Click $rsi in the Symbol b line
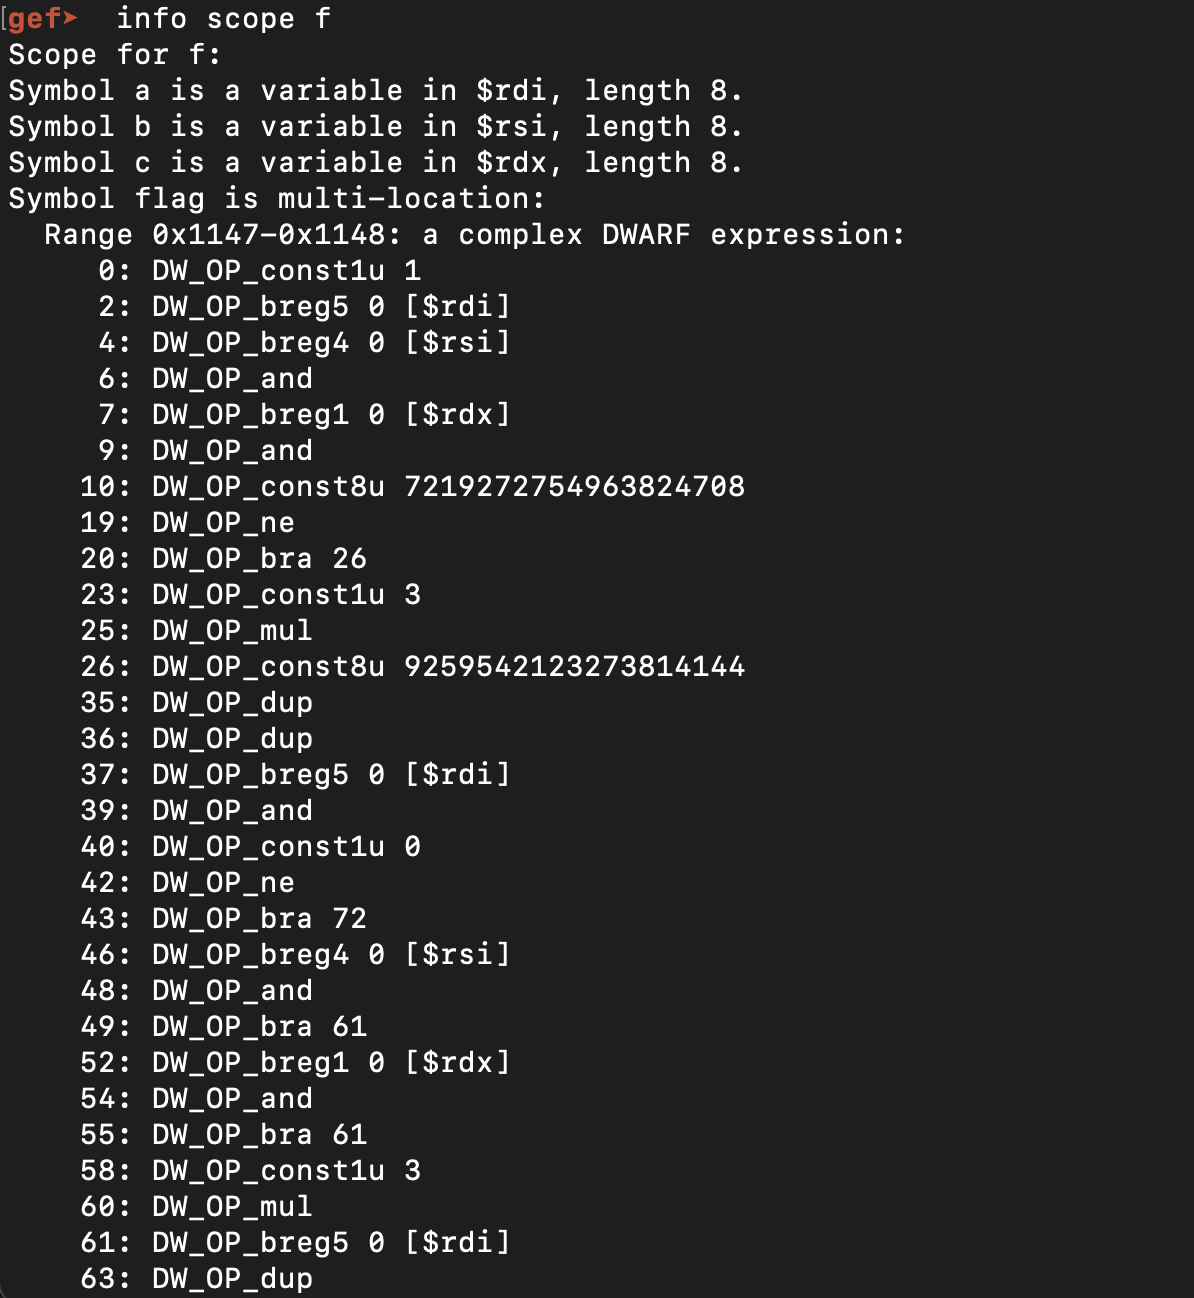Screen dimensions: 1194x1298 (512, 127)
